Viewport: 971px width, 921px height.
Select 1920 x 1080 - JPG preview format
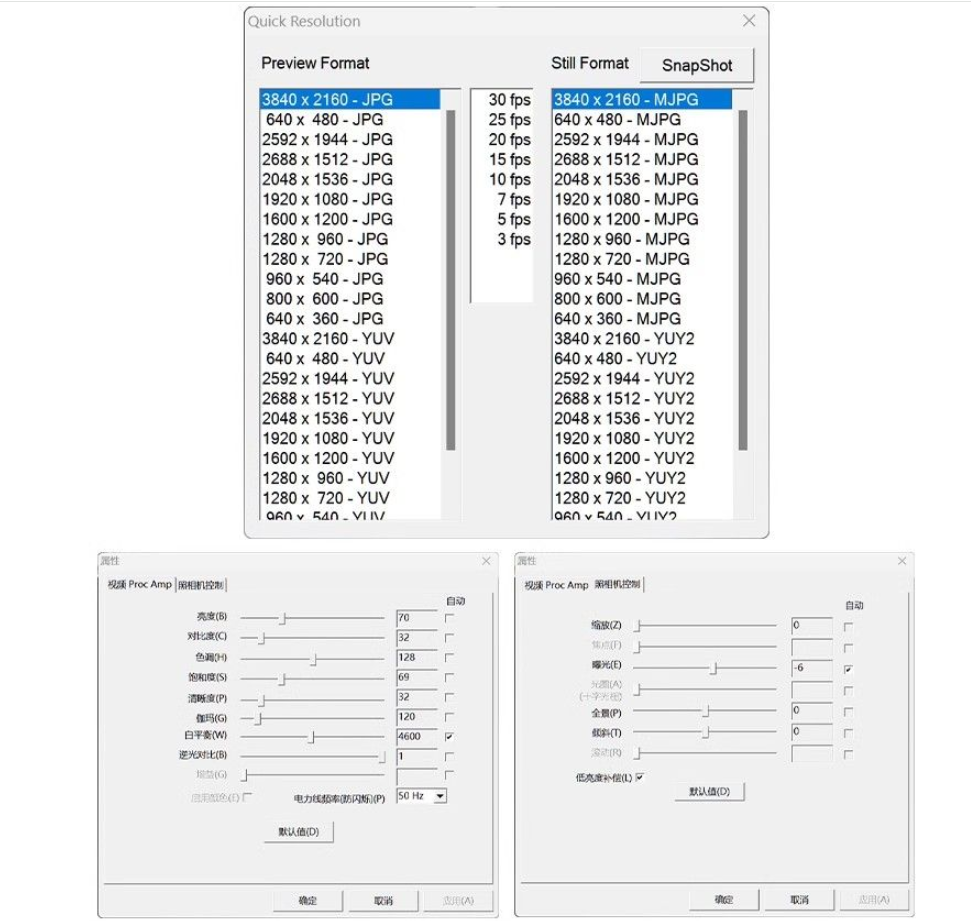click(350, 199)
